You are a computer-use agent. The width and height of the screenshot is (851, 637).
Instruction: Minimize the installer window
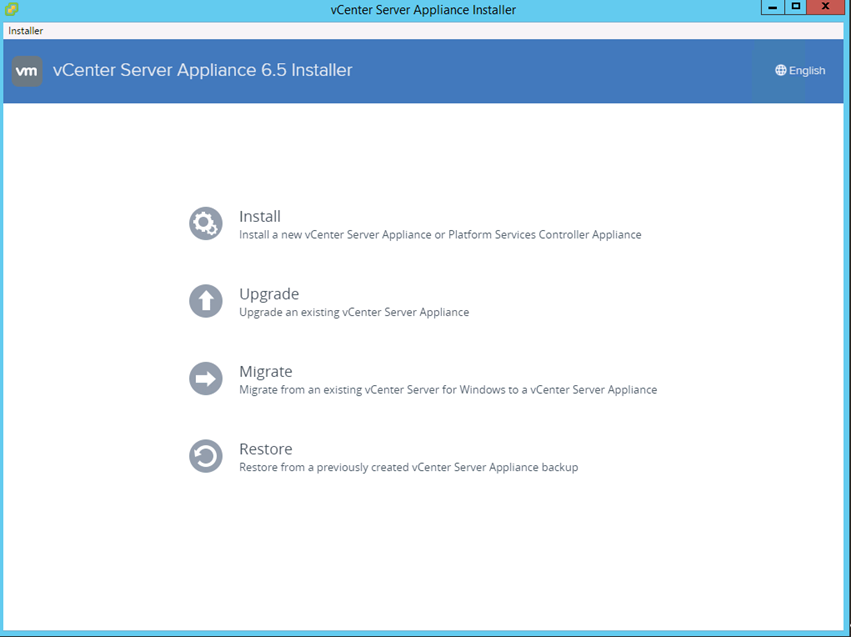(773, 7)
